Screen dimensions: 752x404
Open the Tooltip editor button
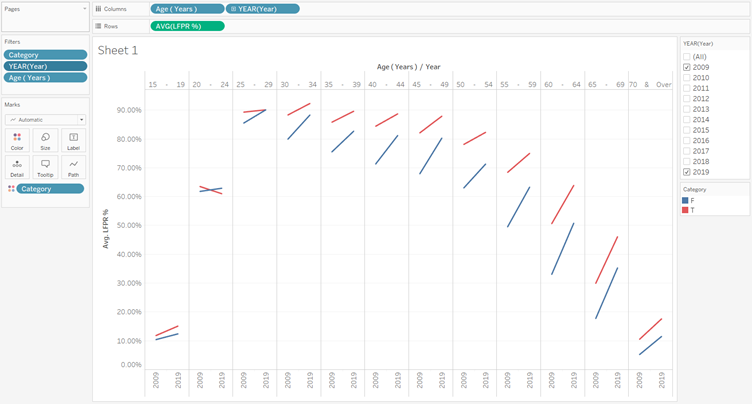[x=45, y=167]
